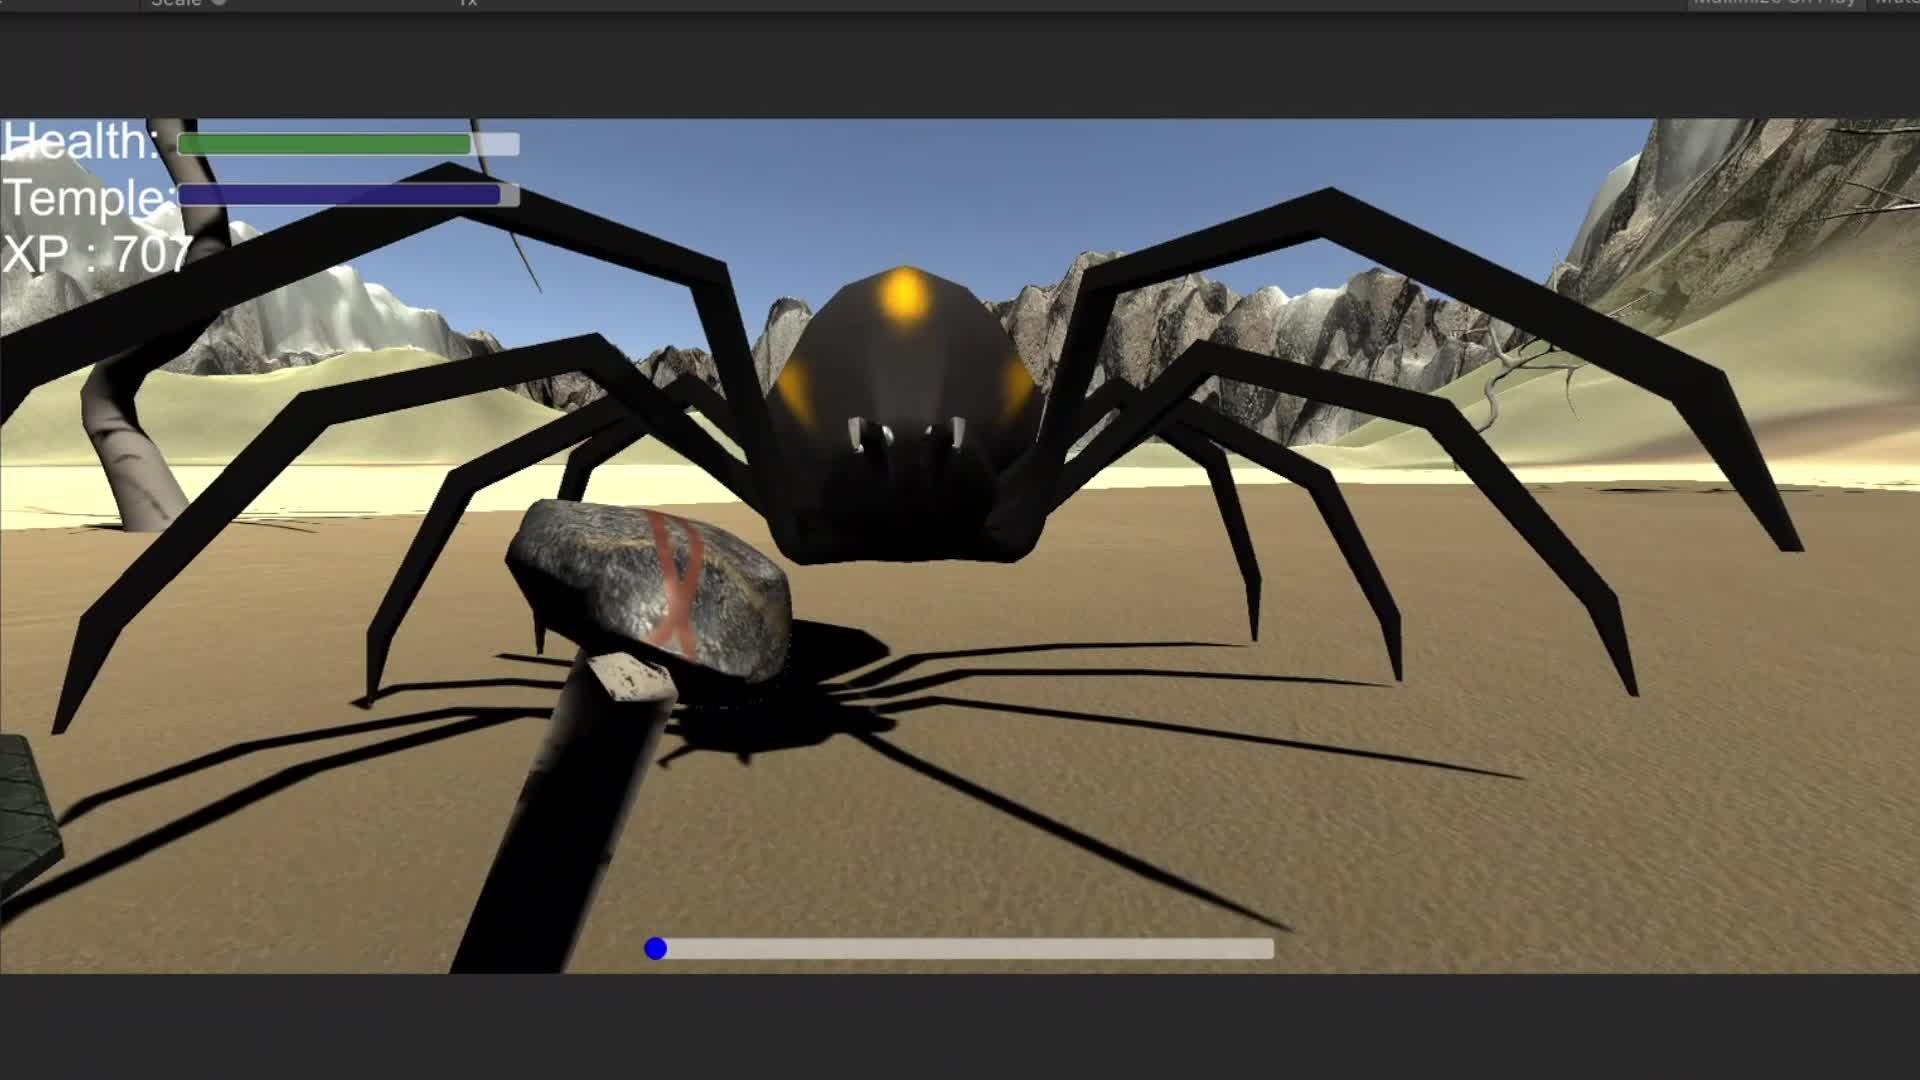Click the Scale slider knob in the top bar
This screenshot has height=1080, width=1920.
(219, 3)
